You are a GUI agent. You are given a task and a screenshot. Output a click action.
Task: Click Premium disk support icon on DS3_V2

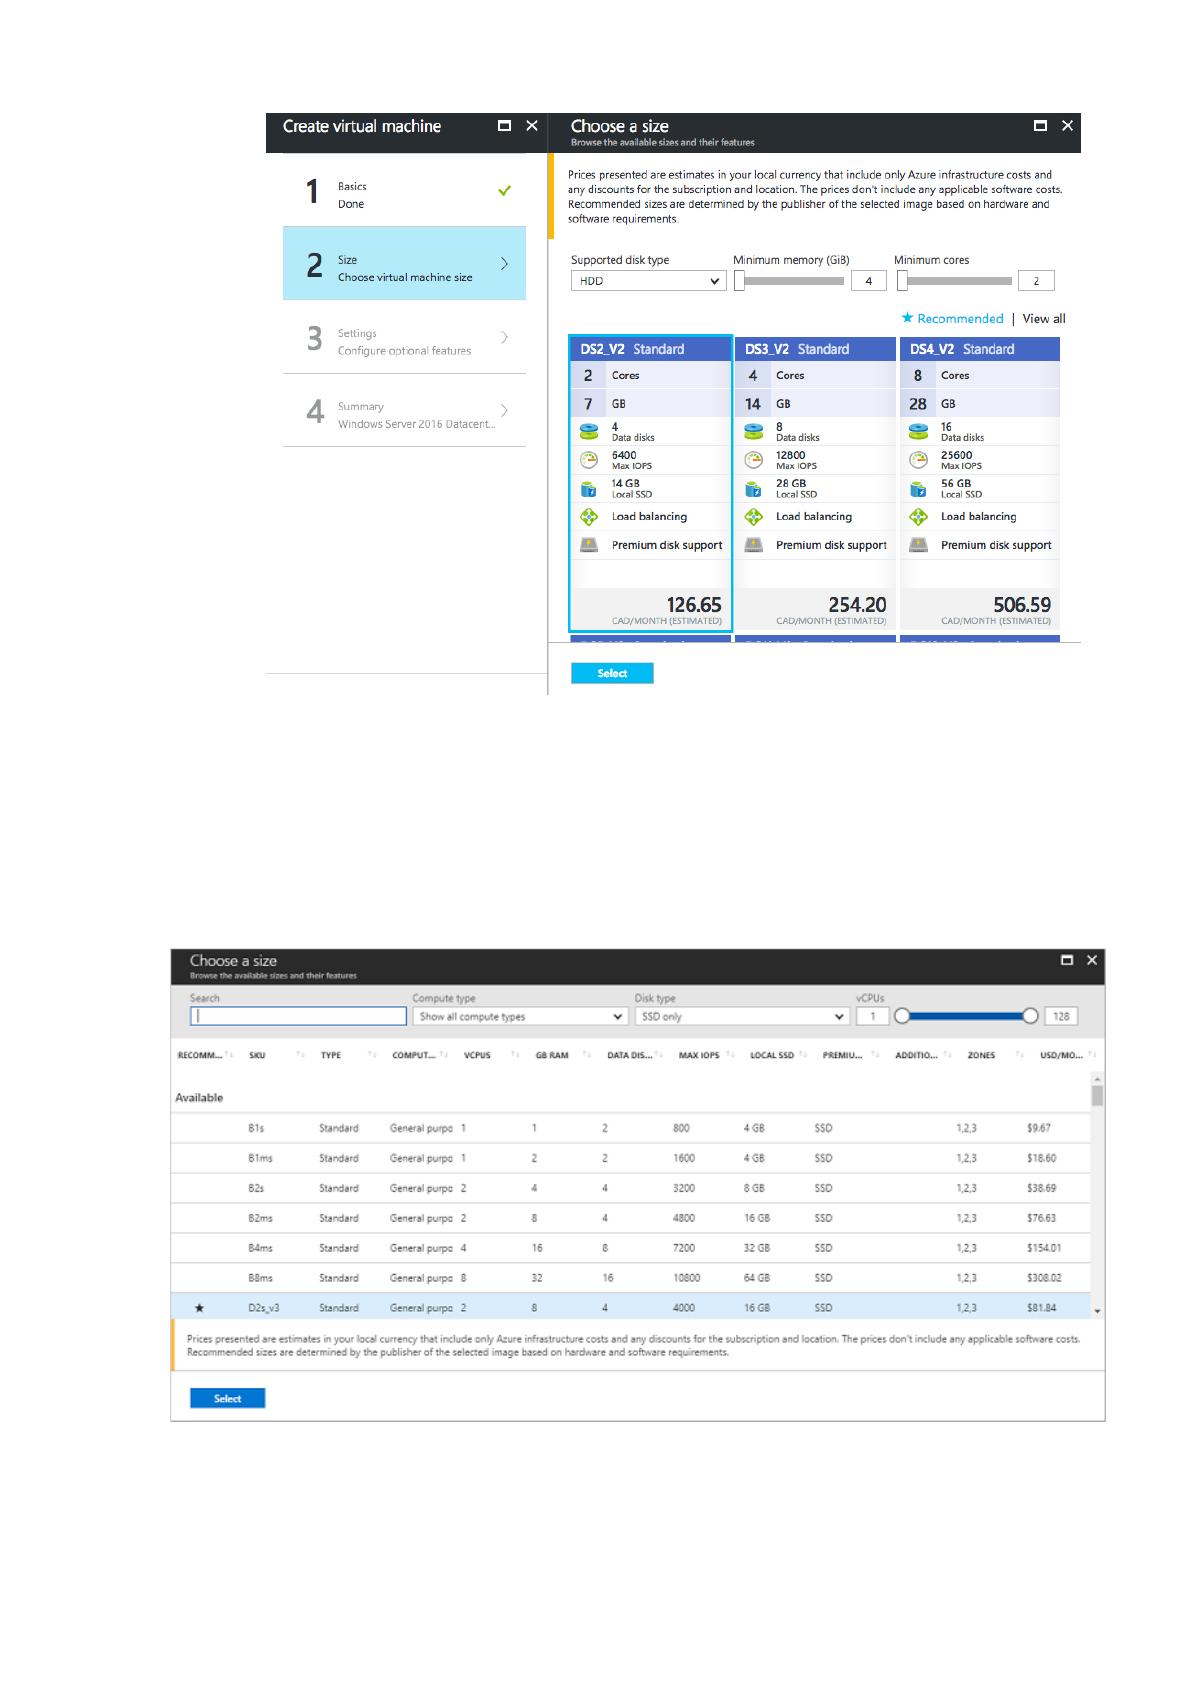754,545
